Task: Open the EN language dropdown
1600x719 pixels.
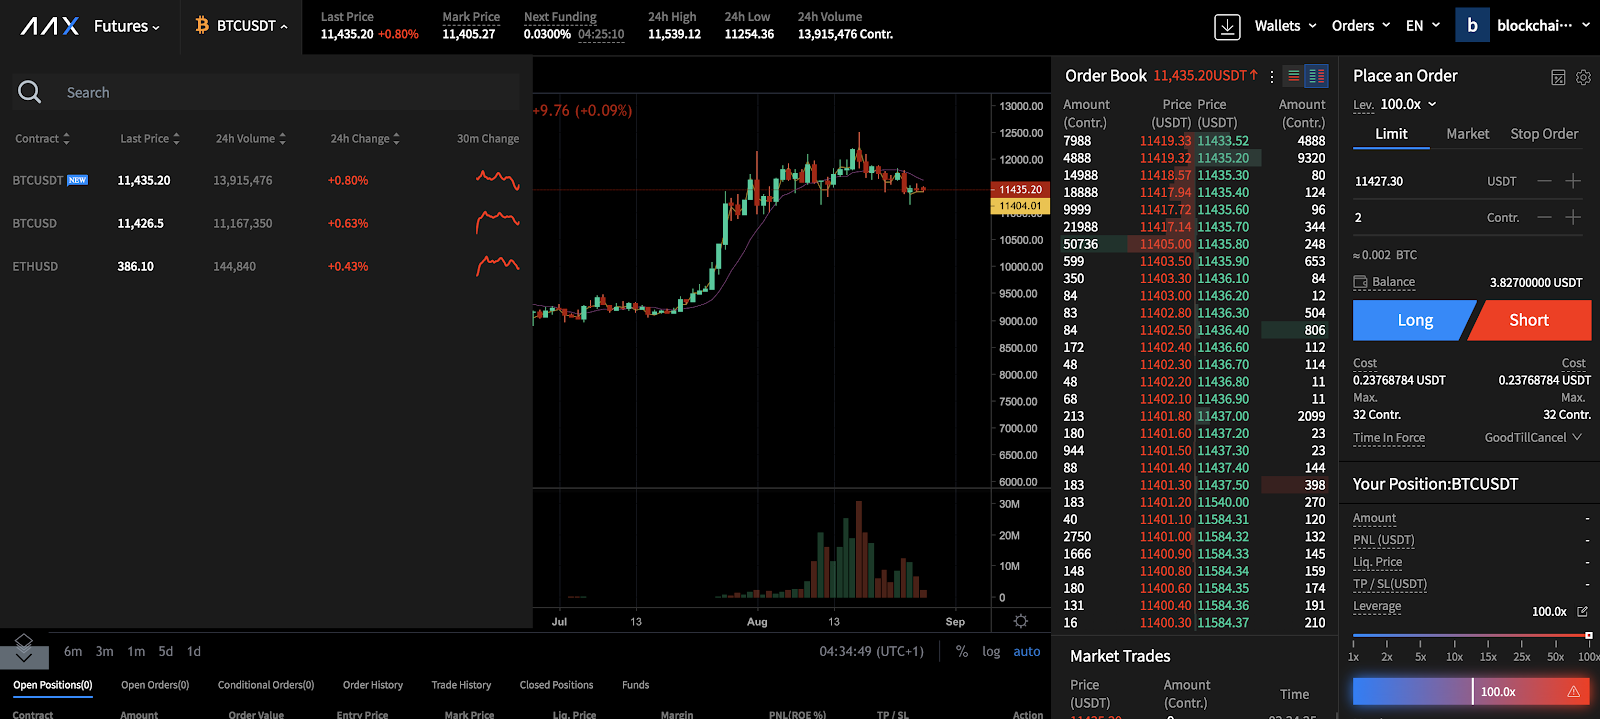Action: pos(1423,26)
